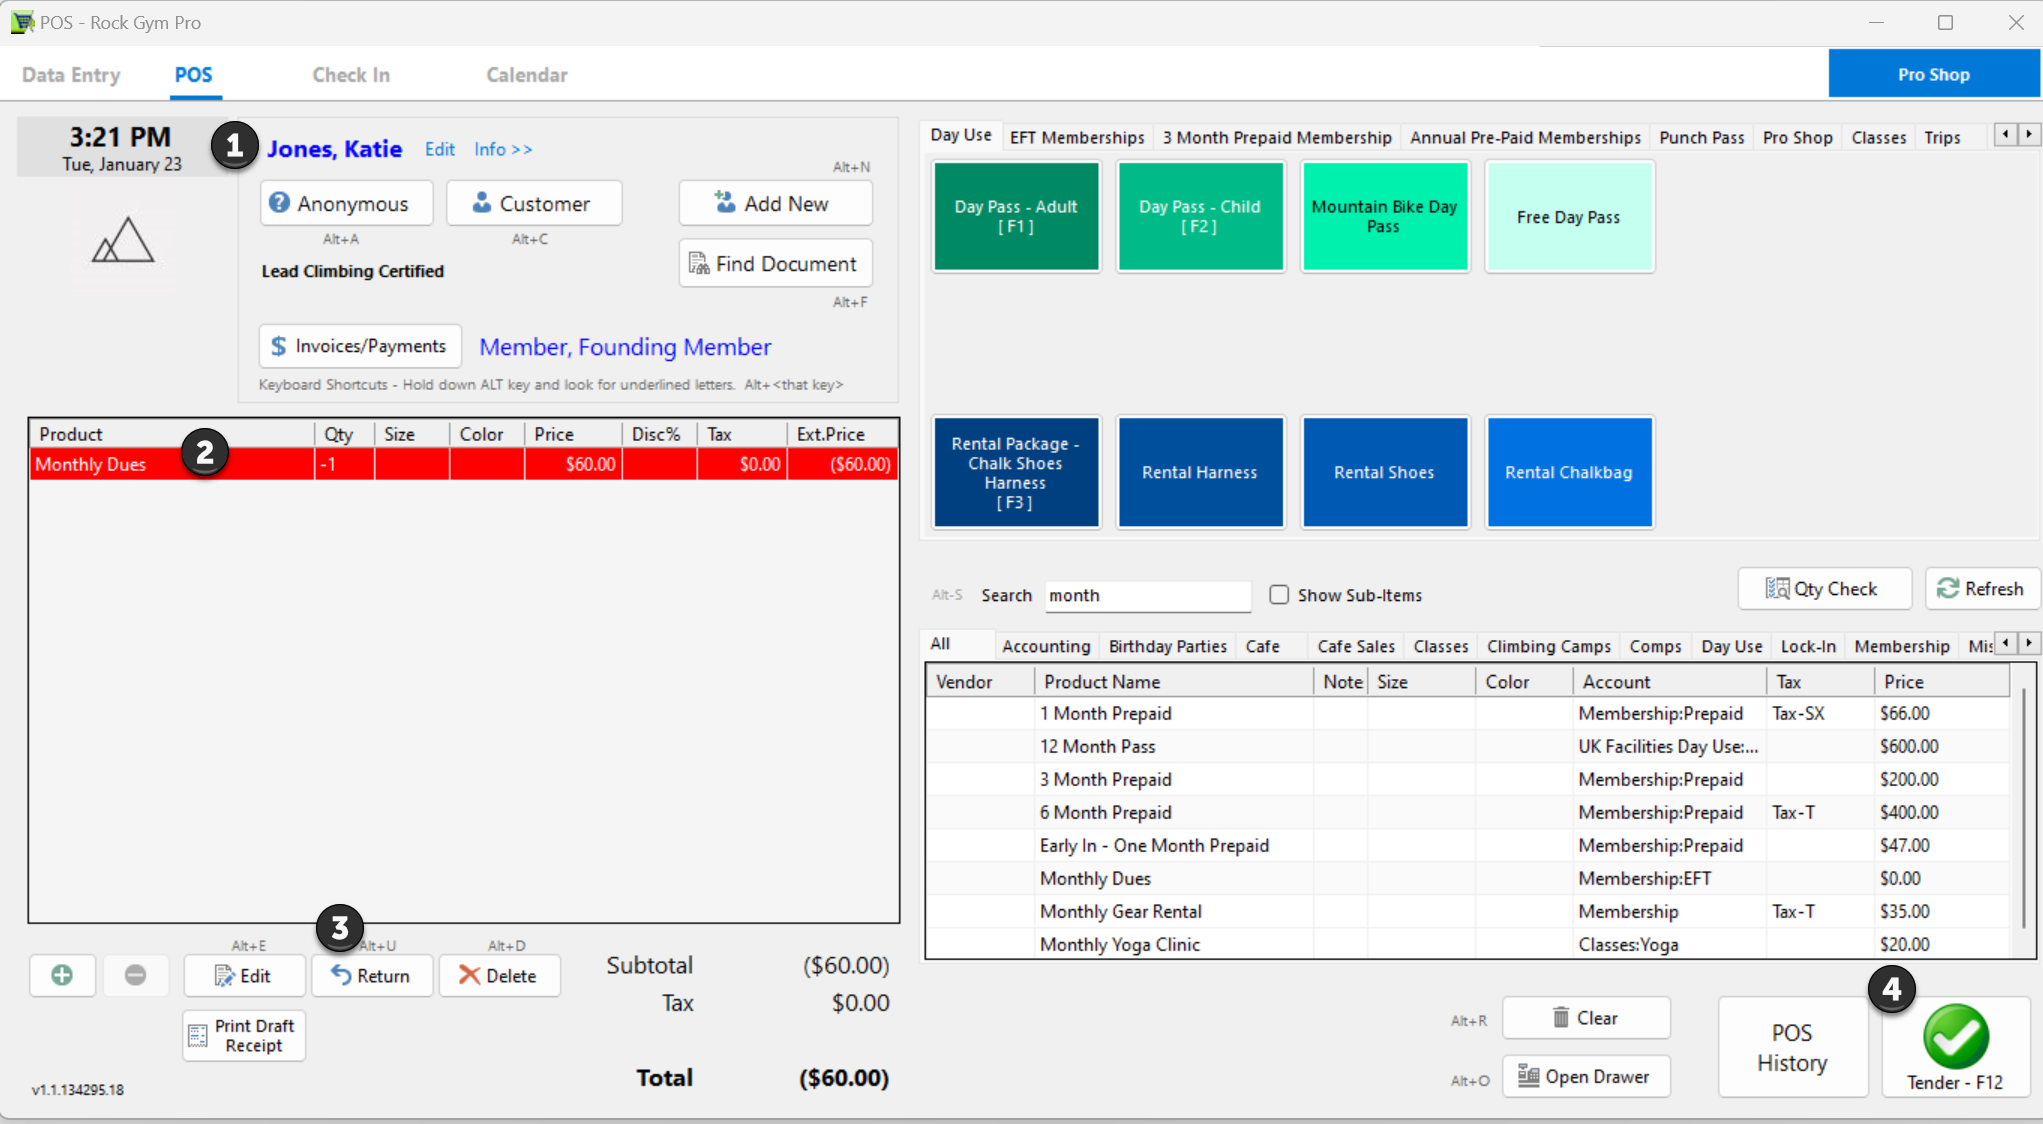The width and height of the screenshot is (2043, 1124).
Task: Click the product list vertical scrollbar
Action: point(2025,810)
